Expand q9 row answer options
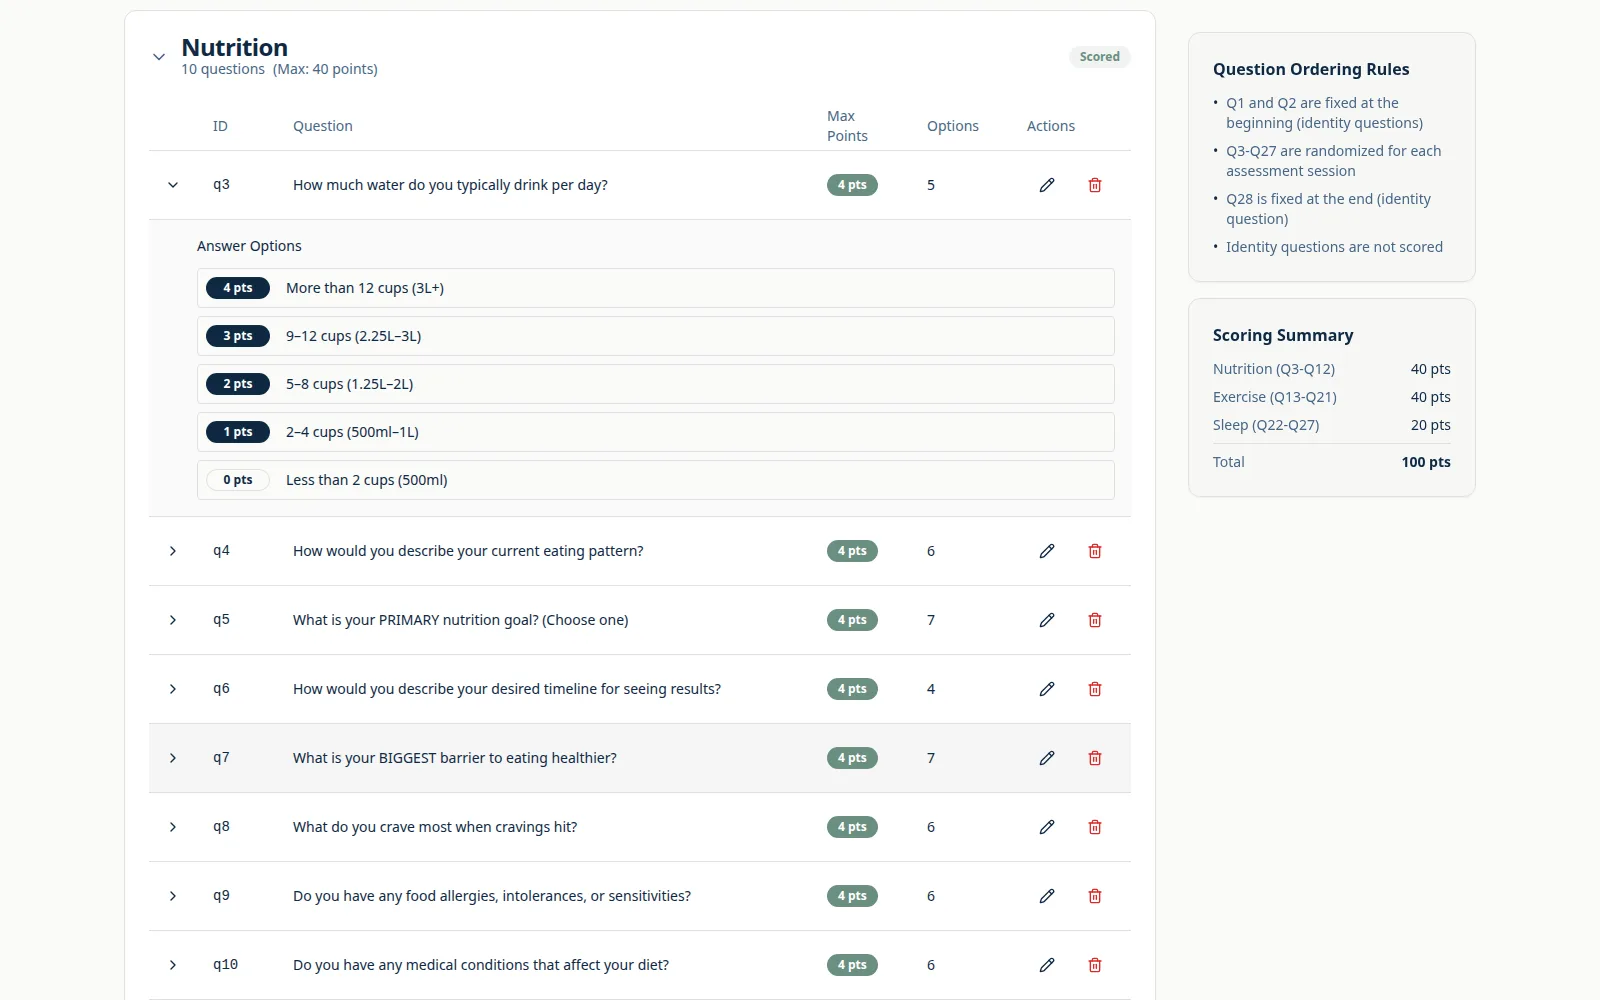This screenshot has height=1000, width=1600. pos(173,896)
